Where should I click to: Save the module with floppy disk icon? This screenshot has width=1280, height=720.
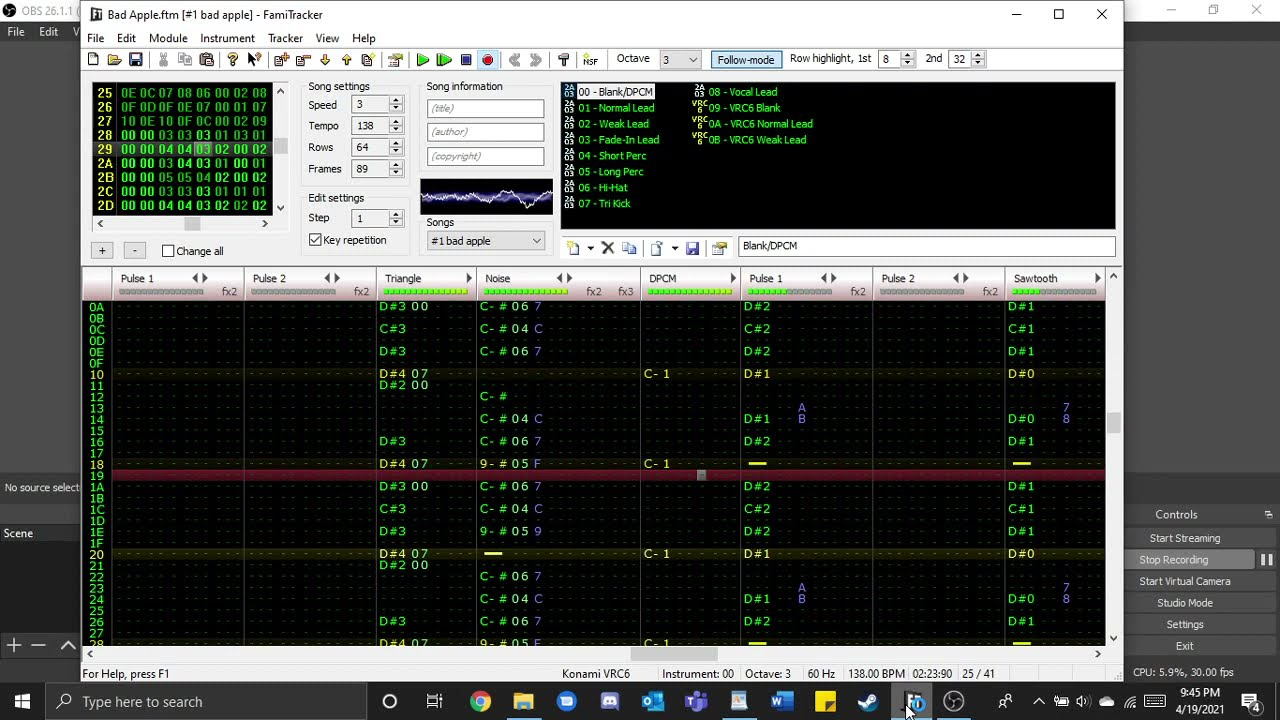click(136, 60)
